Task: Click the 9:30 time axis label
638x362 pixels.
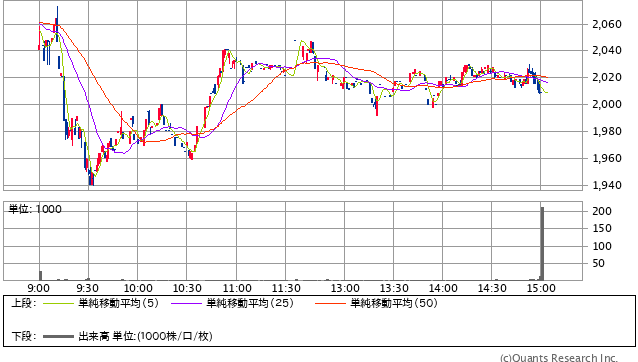Action: coord(87,288)
